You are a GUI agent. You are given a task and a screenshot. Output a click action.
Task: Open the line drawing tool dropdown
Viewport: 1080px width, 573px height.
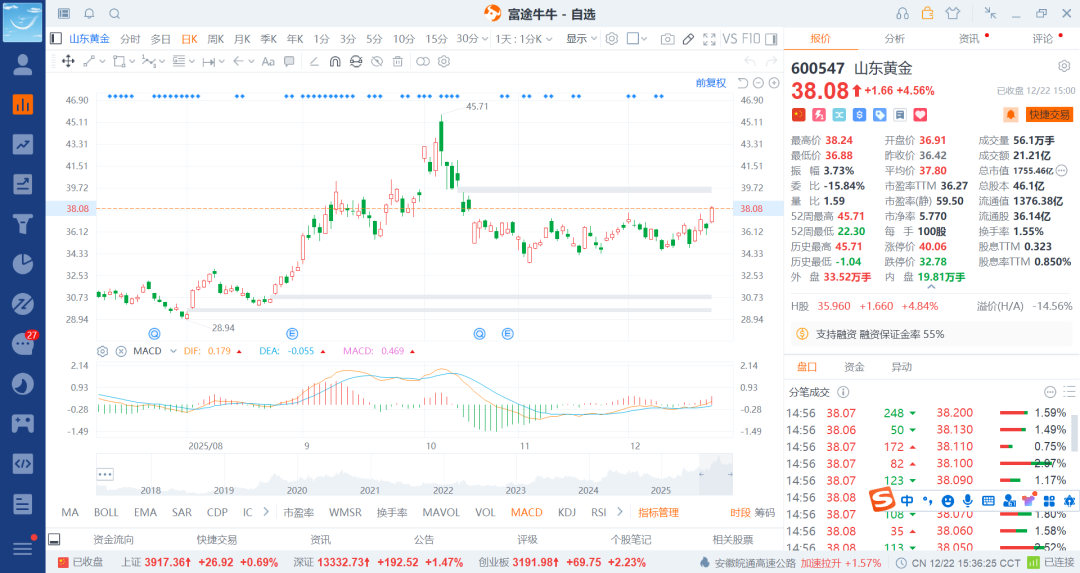pyautogui.click(x=94, y=61)
